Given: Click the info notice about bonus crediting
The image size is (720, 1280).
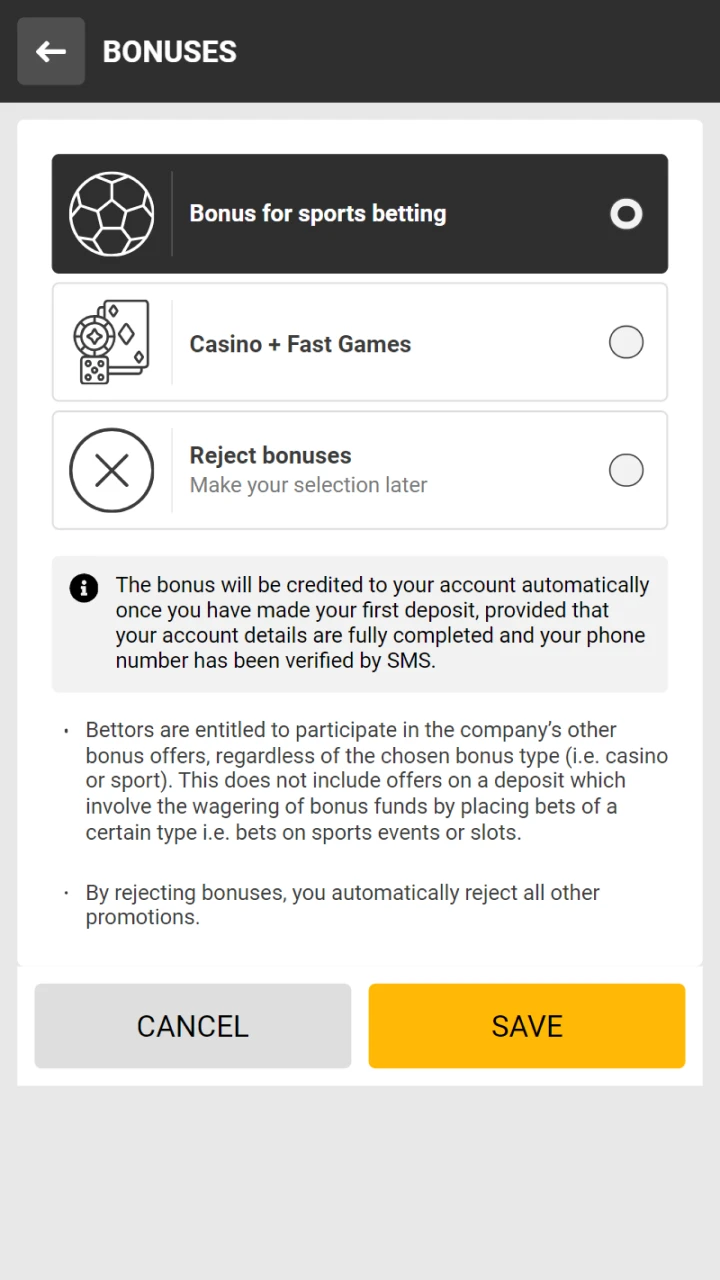Looking at the screenshot, I should click(x=360, y=622).
